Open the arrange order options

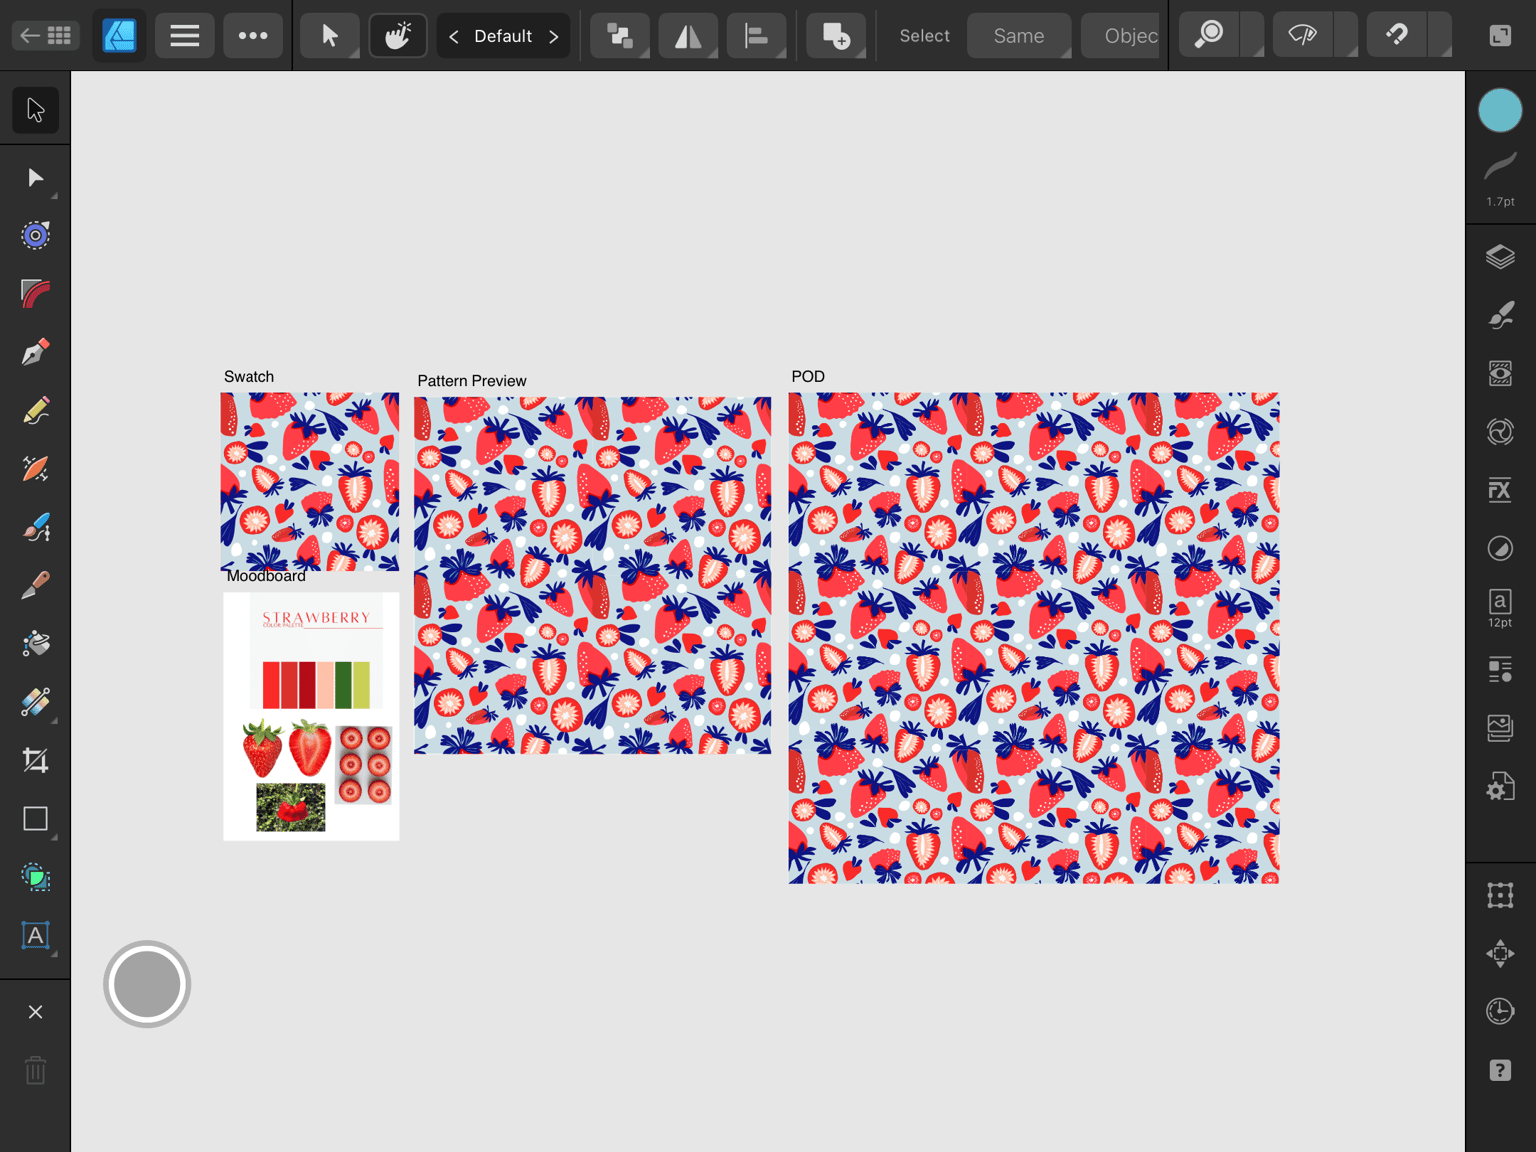click(620, 36)
